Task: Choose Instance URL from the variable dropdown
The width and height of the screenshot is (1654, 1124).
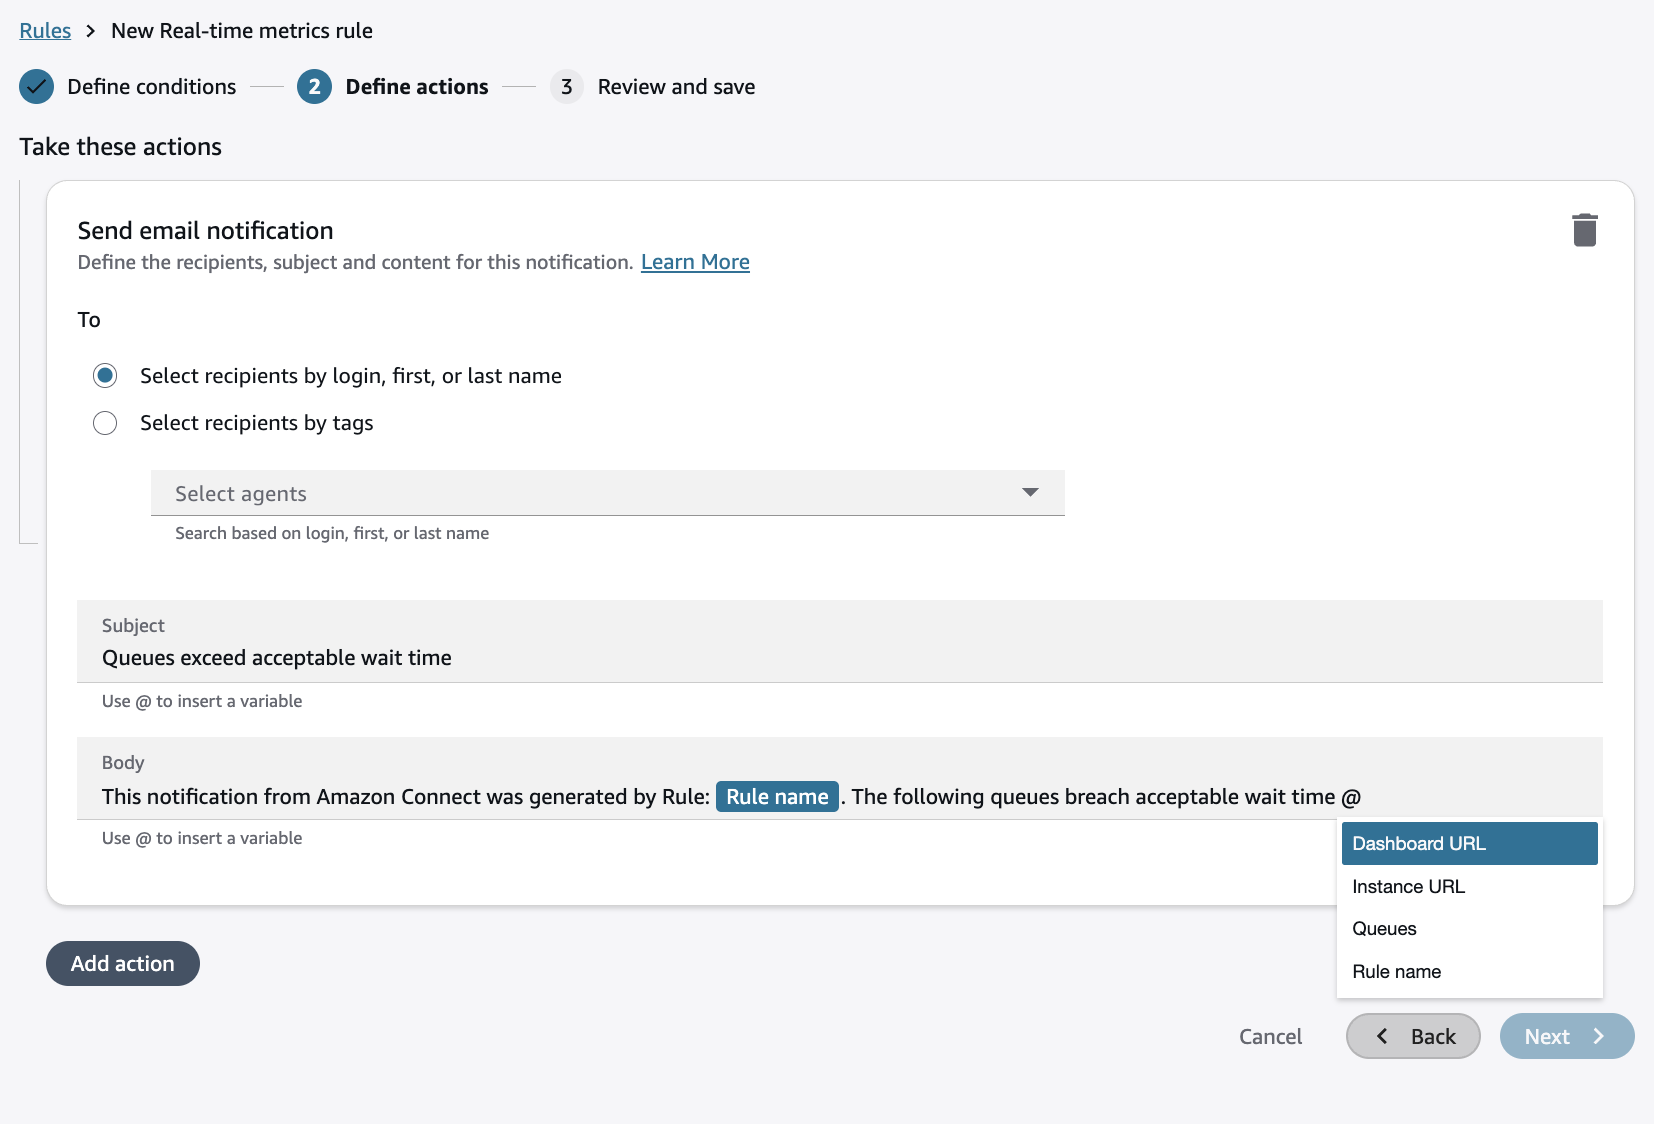Action: (x=1408, y=886)
